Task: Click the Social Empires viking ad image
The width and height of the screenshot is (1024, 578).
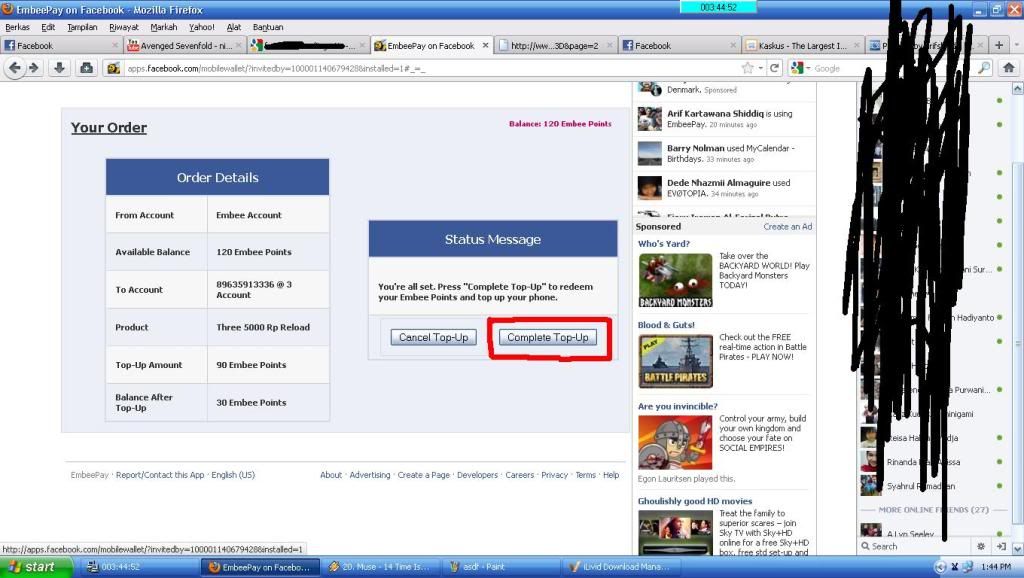Action: click(x=675, y=443)
